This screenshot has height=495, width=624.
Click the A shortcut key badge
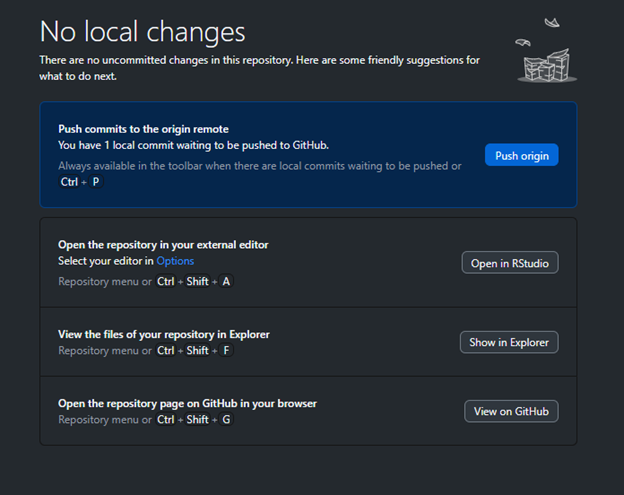(226, 282)
